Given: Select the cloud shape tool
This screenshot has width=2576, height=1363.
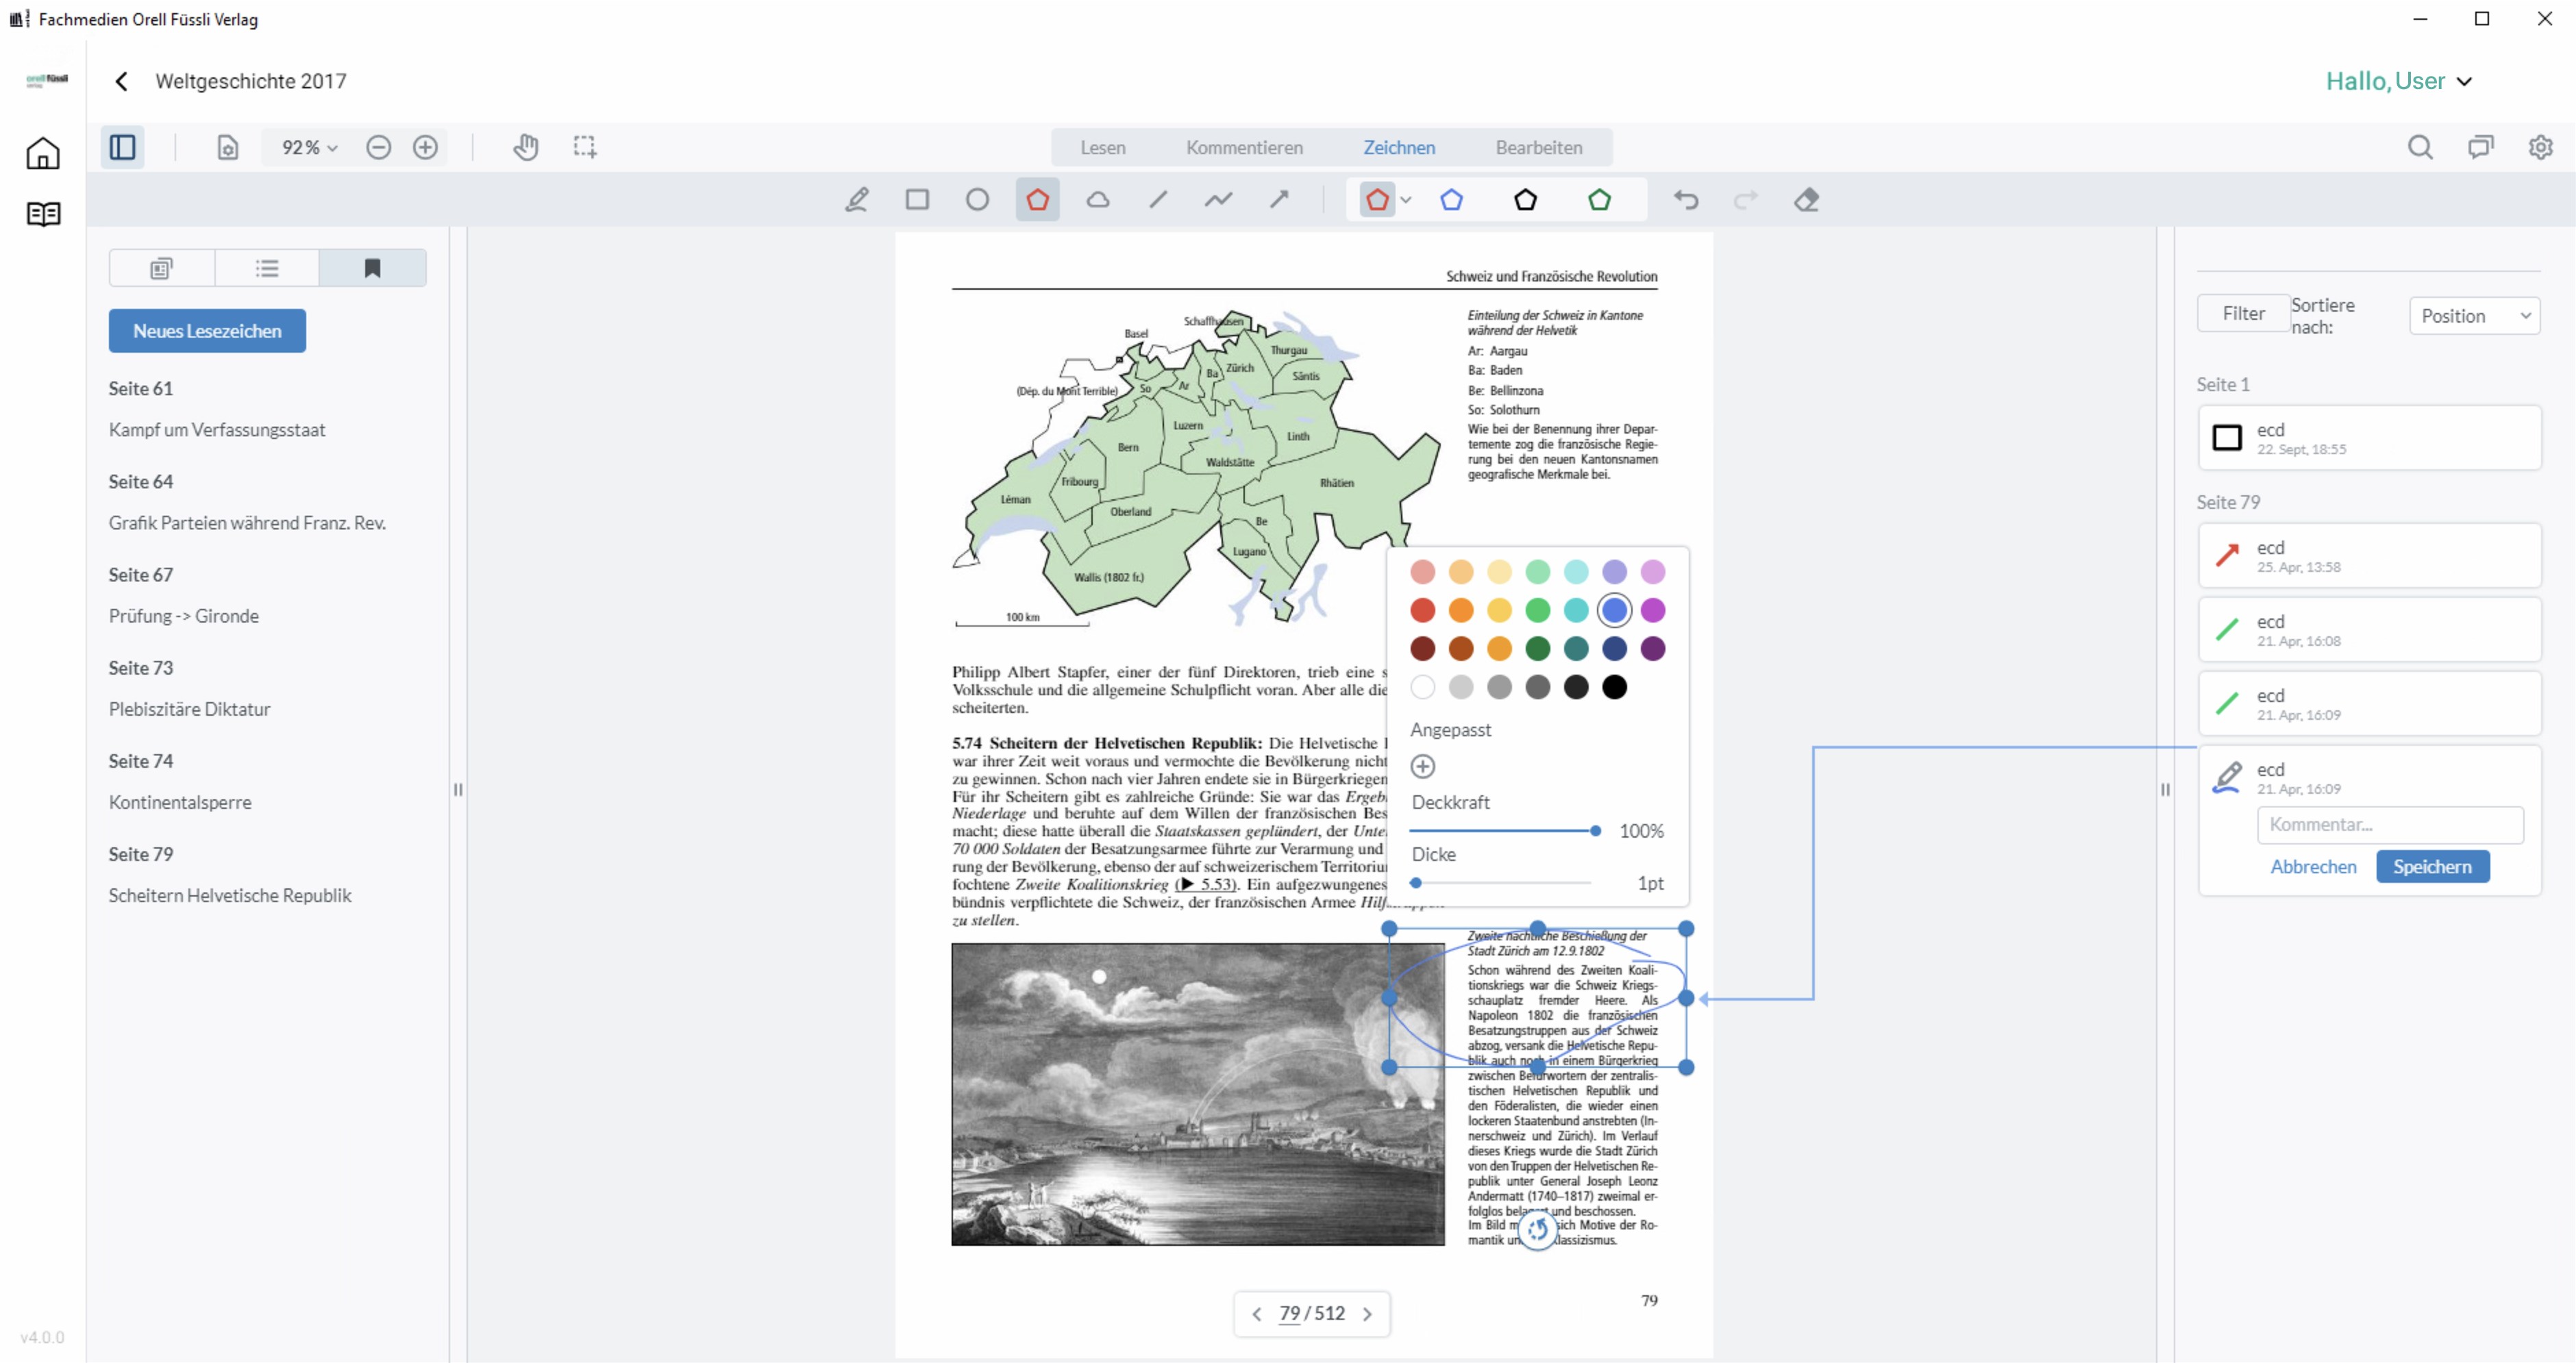Looking at the screenshot, I should click(1098, 200).
